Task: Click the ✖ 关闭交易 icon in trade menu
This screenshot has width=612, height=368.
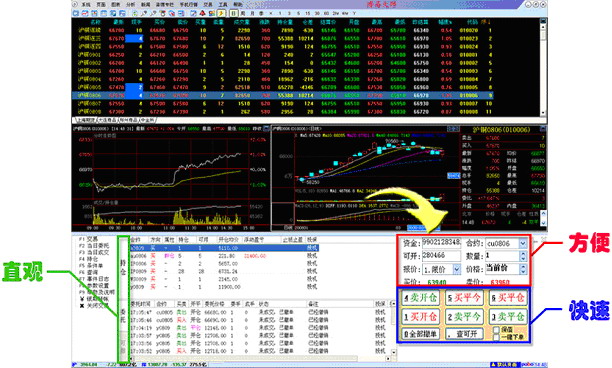Action: [x=82, y=306]
